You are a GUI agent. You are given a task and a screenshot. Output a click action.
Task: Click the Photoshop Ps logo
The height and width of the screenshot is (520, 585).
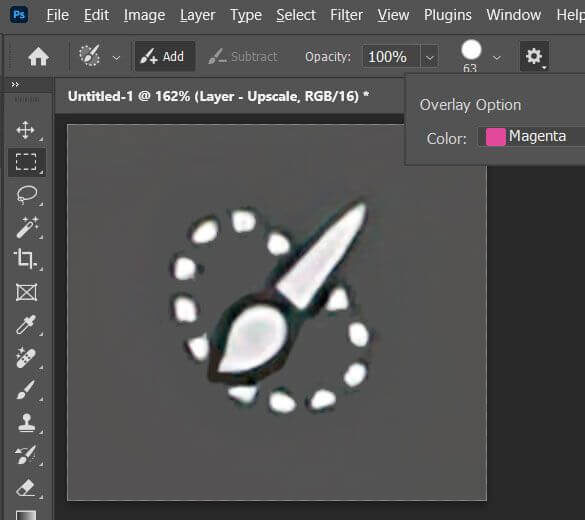pyautogui.click(x=19, y=15)
